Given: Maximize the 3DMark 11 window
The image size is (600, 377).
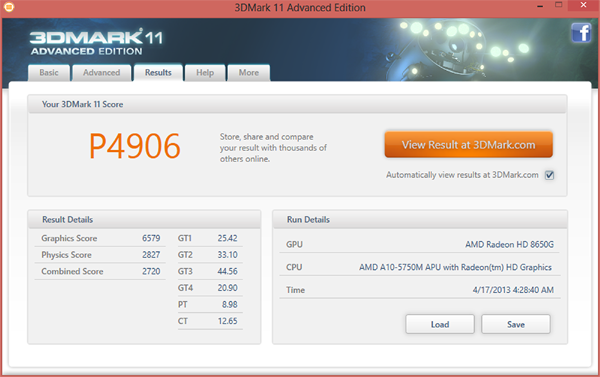Looking at the screenshot, I should [558, 5].
